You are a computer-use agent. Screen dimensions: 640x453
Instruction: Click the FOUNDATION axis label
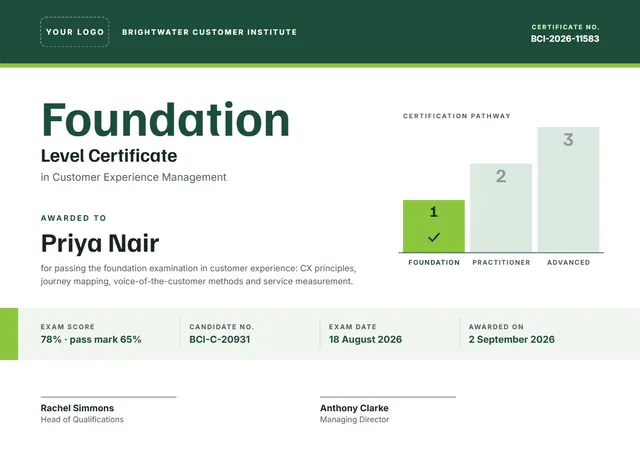[x=434, y=262]
